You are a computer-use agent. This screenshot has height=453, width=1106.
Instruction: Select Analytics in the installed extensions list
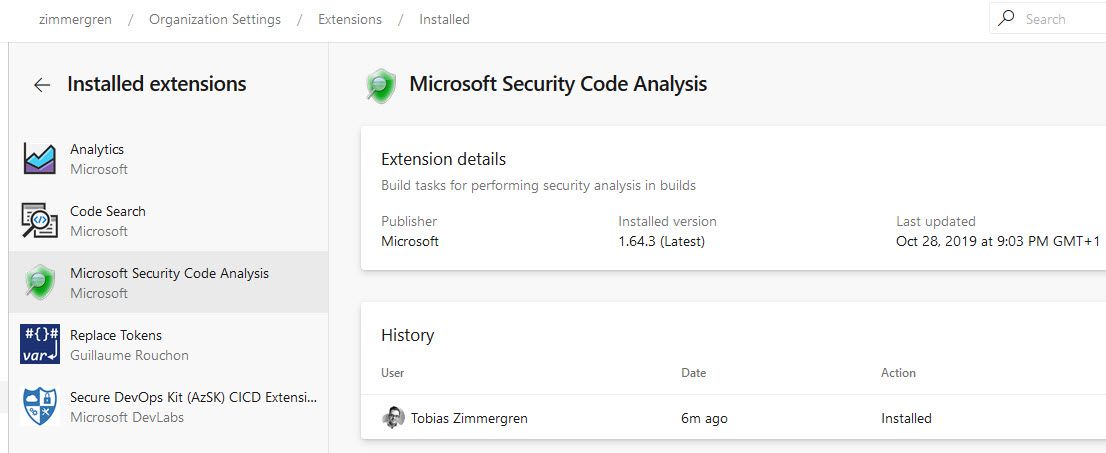click(97, 150)
